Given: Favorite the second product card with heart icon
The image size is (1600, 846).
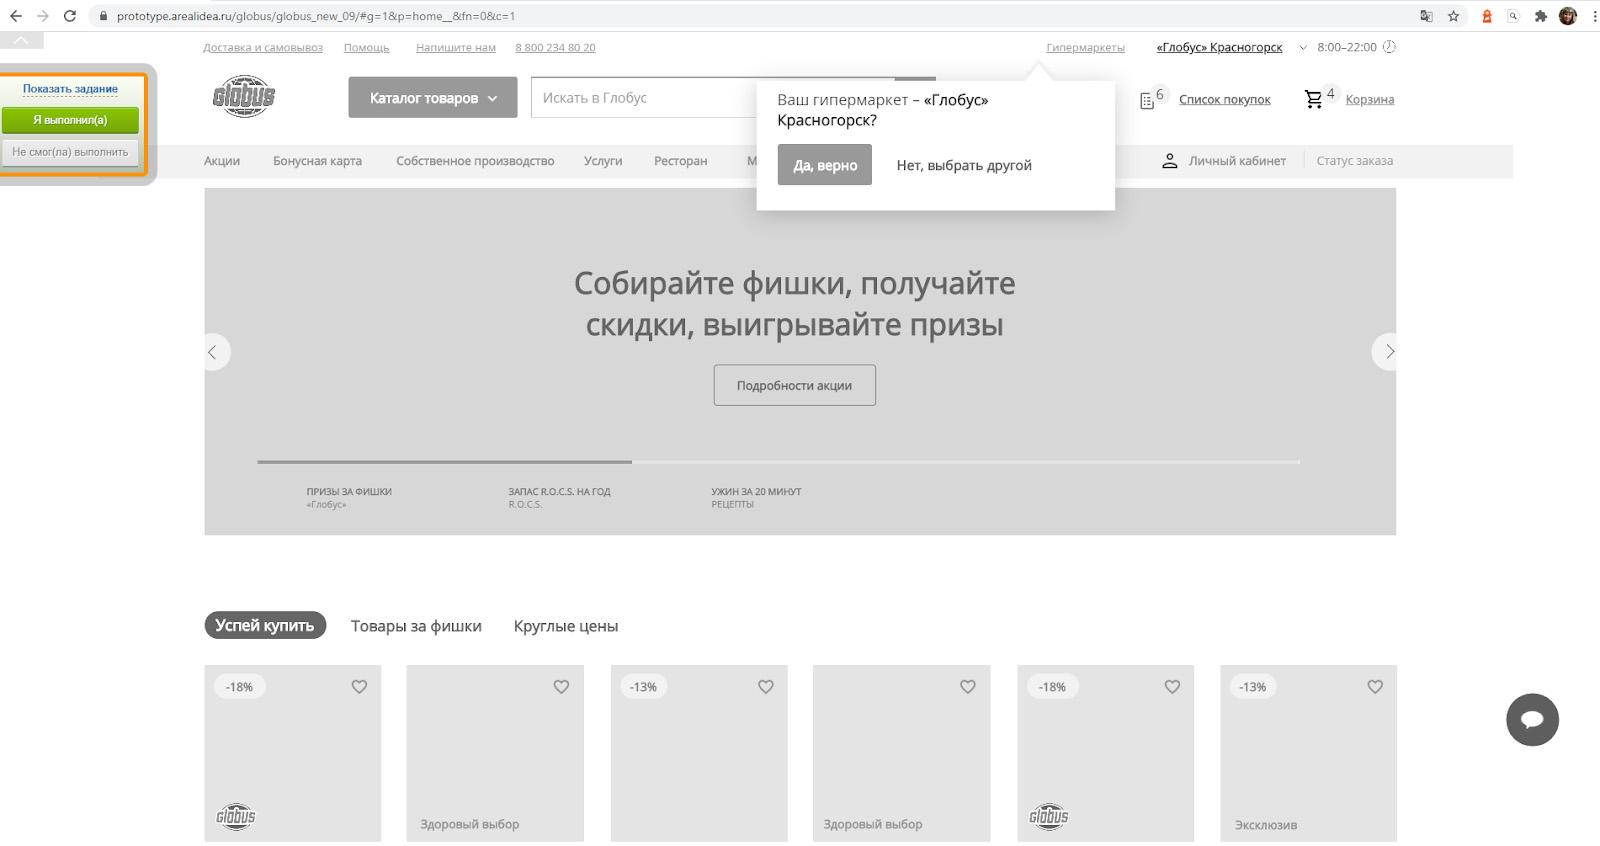Looking at the screenshot, I should pyautogui.click(x=561, y=687).
